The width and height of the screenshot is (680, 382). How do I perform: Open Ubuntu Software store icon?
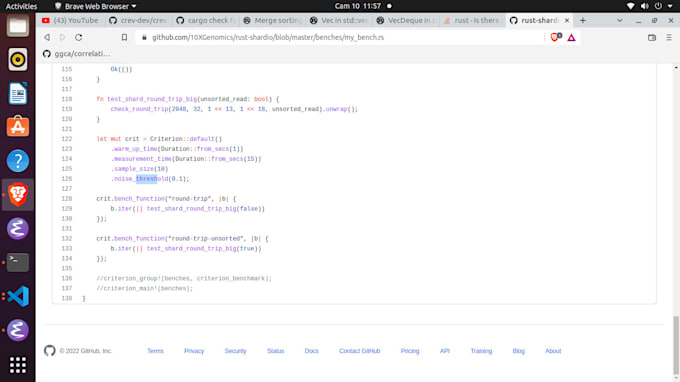[x=18, y=127]
